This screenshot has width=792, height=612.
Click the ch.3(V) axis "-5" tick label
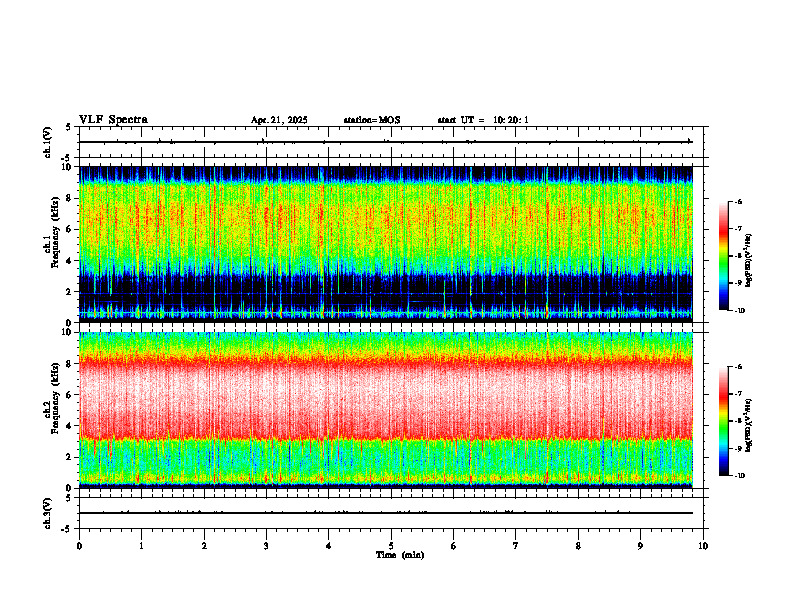[x=67, y=529]
